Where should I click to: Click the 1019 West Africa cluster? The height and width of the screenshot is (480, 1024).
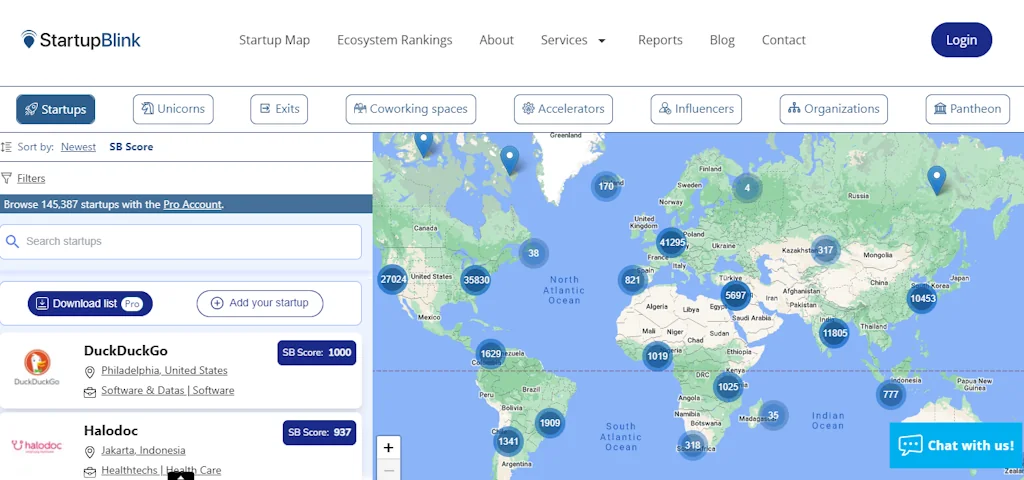658,357
